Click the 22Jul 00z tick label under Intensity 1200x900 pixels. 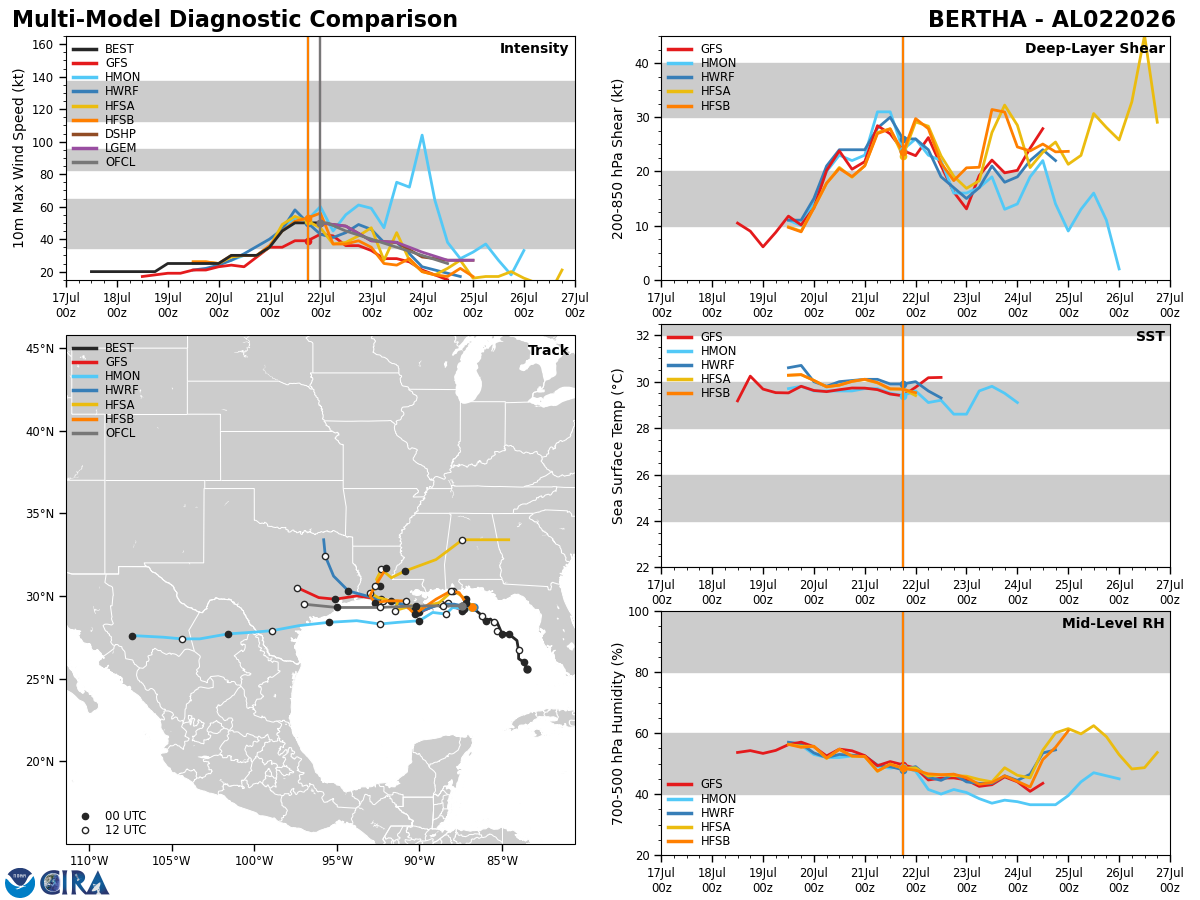point(320,305)
